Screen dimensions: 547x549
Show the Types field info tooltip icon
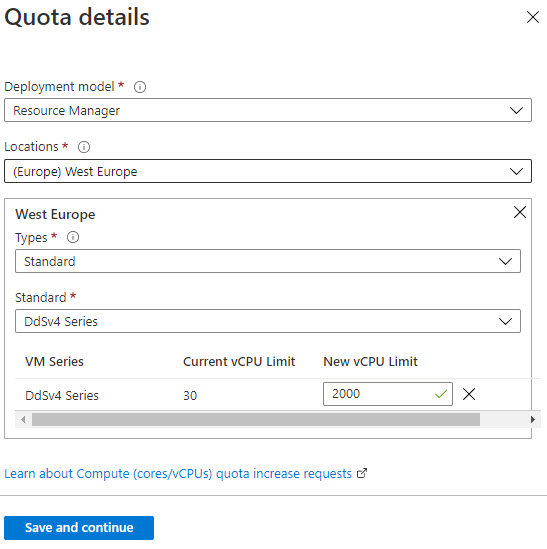(x=73, y=237)
